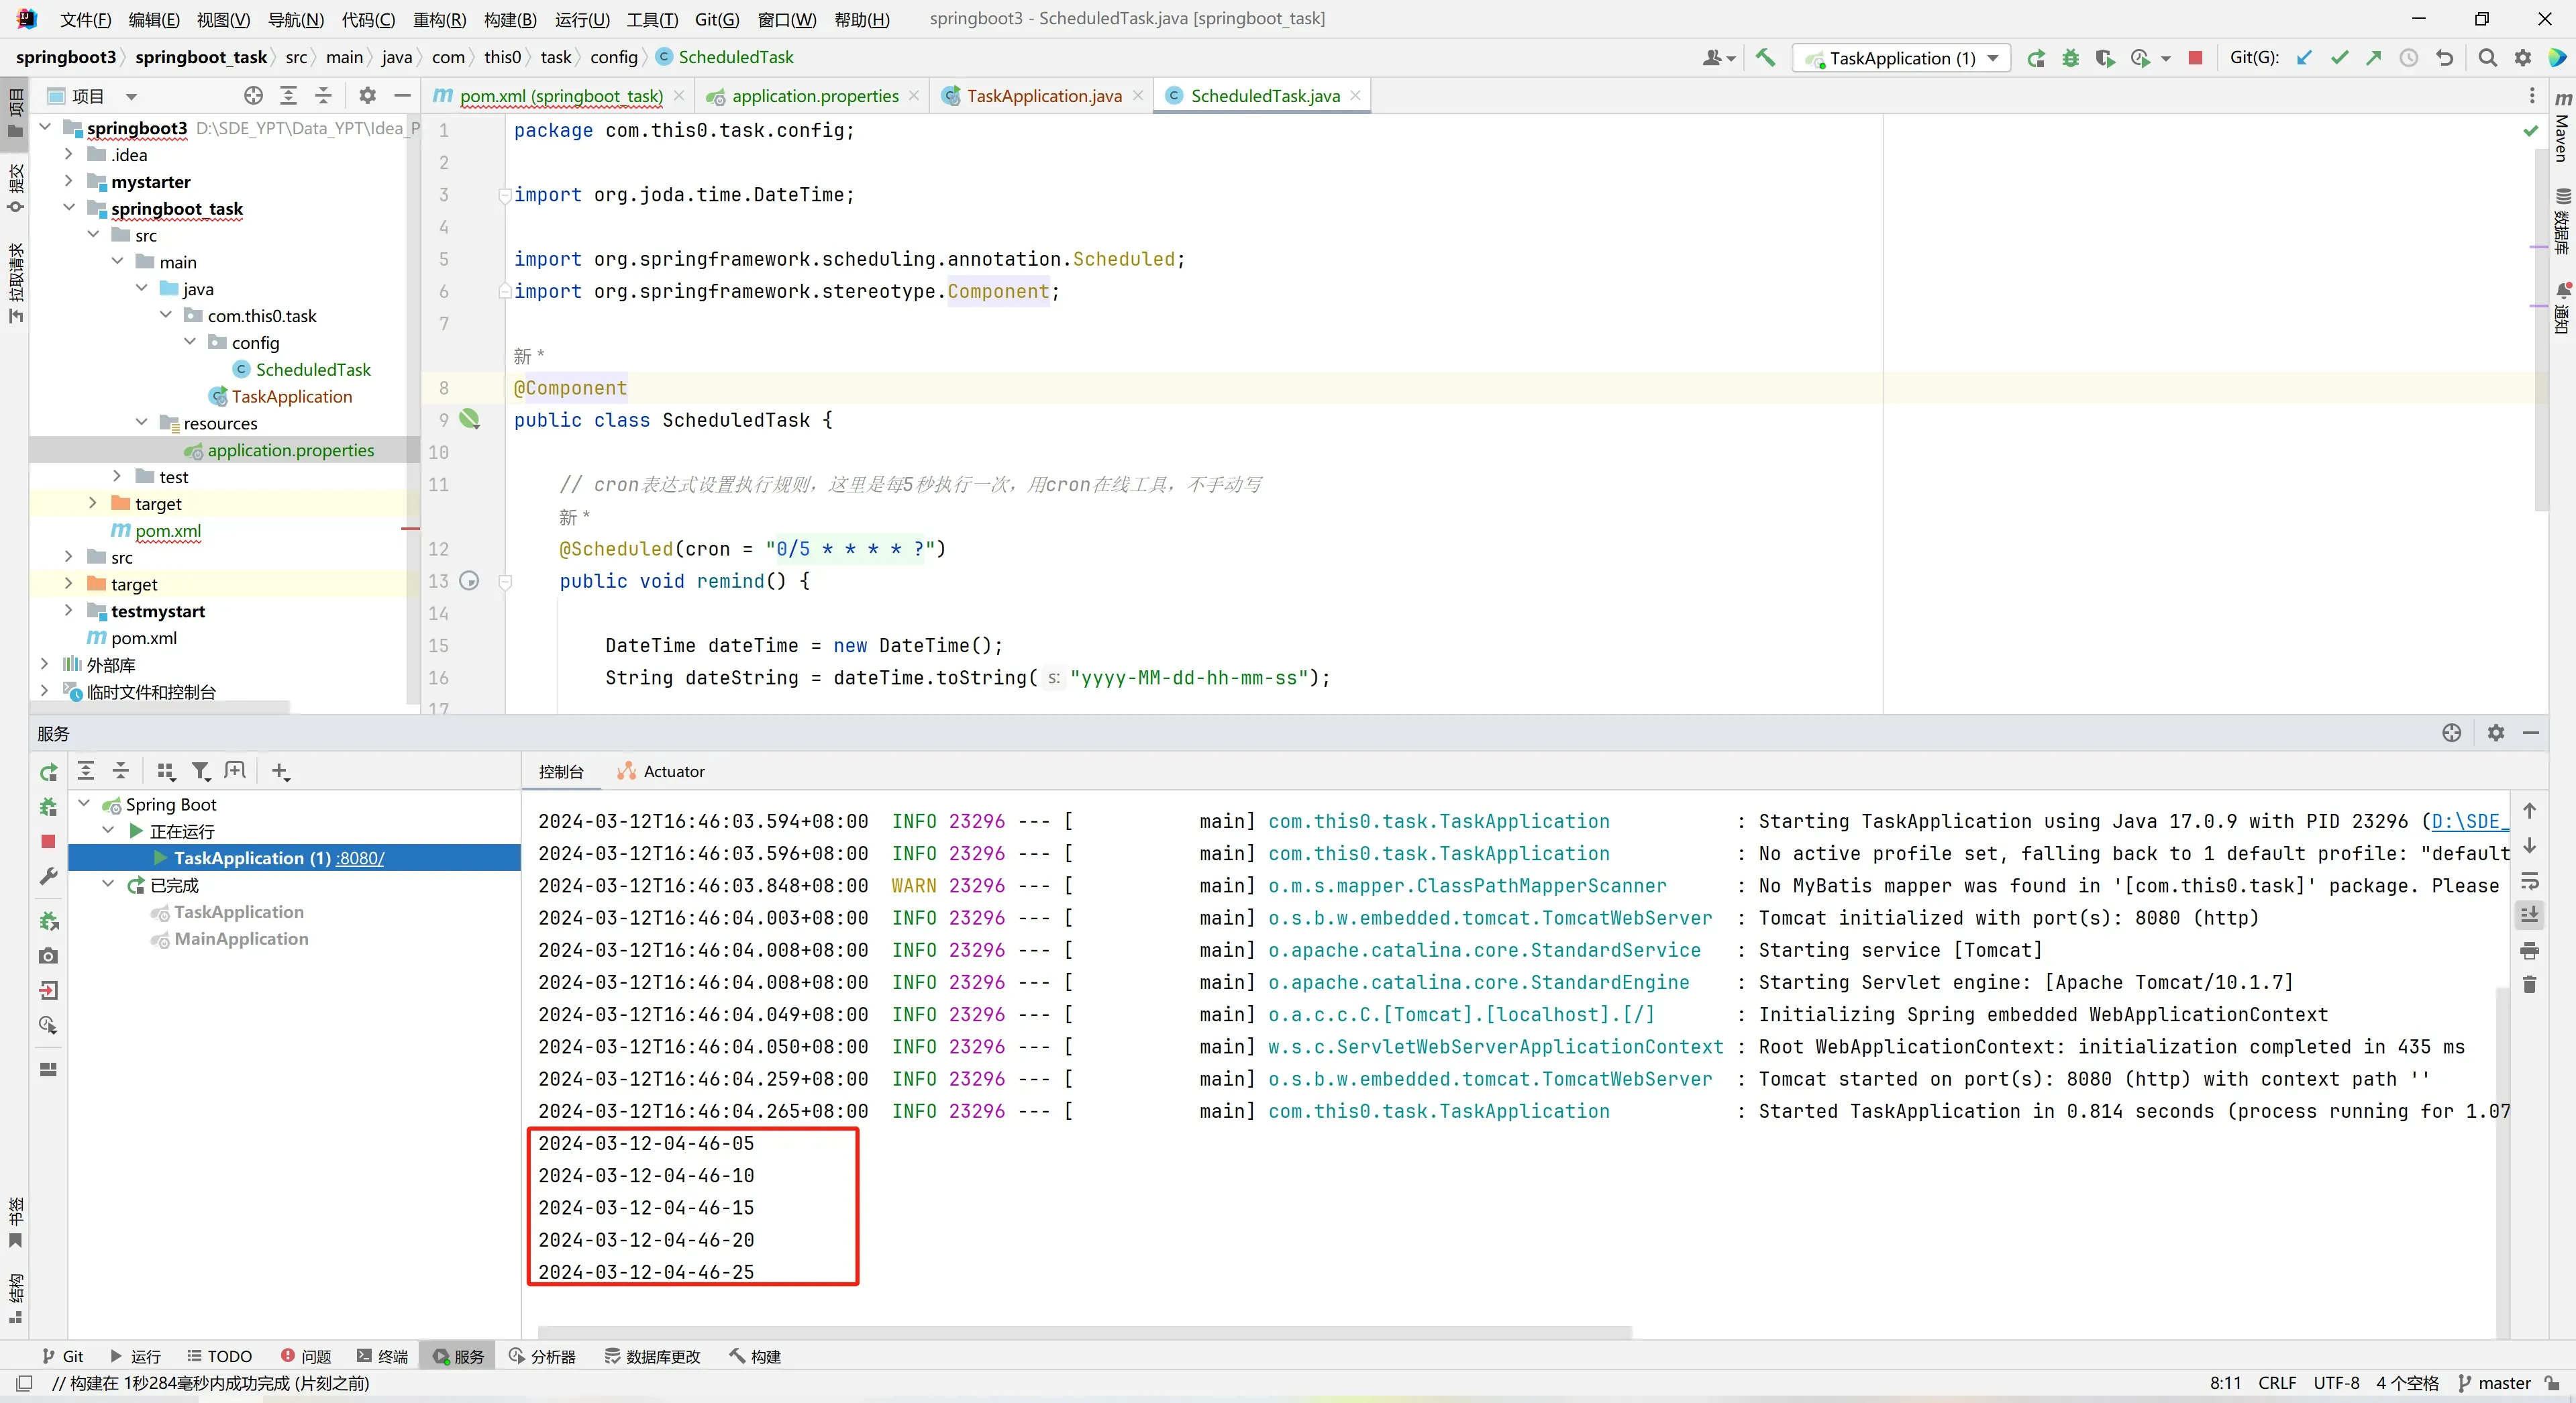Open Search Everywhere magnifier icon
The image size is (2576, 1403).
pos(2487,58)
